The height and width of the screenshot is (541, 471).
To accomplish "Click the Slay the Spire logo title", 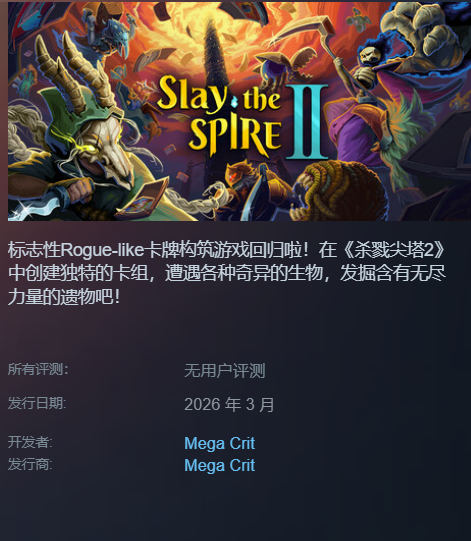I will [221, 116].
